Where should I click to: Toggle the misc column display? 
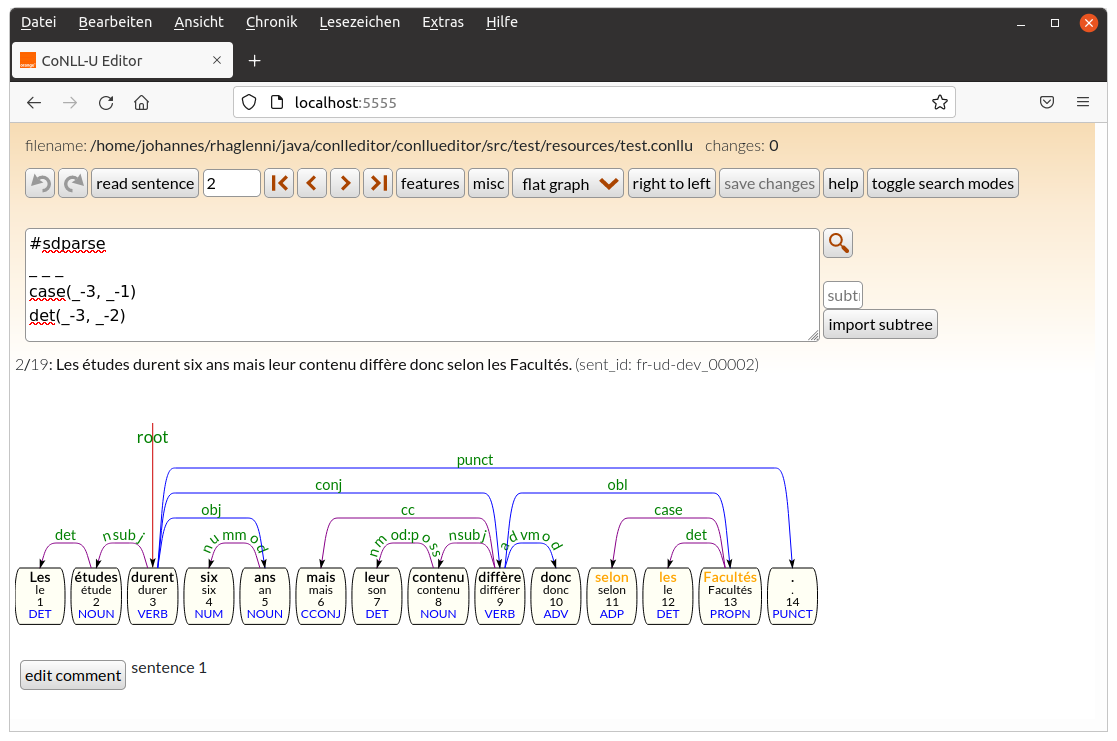tap(489, 184)
